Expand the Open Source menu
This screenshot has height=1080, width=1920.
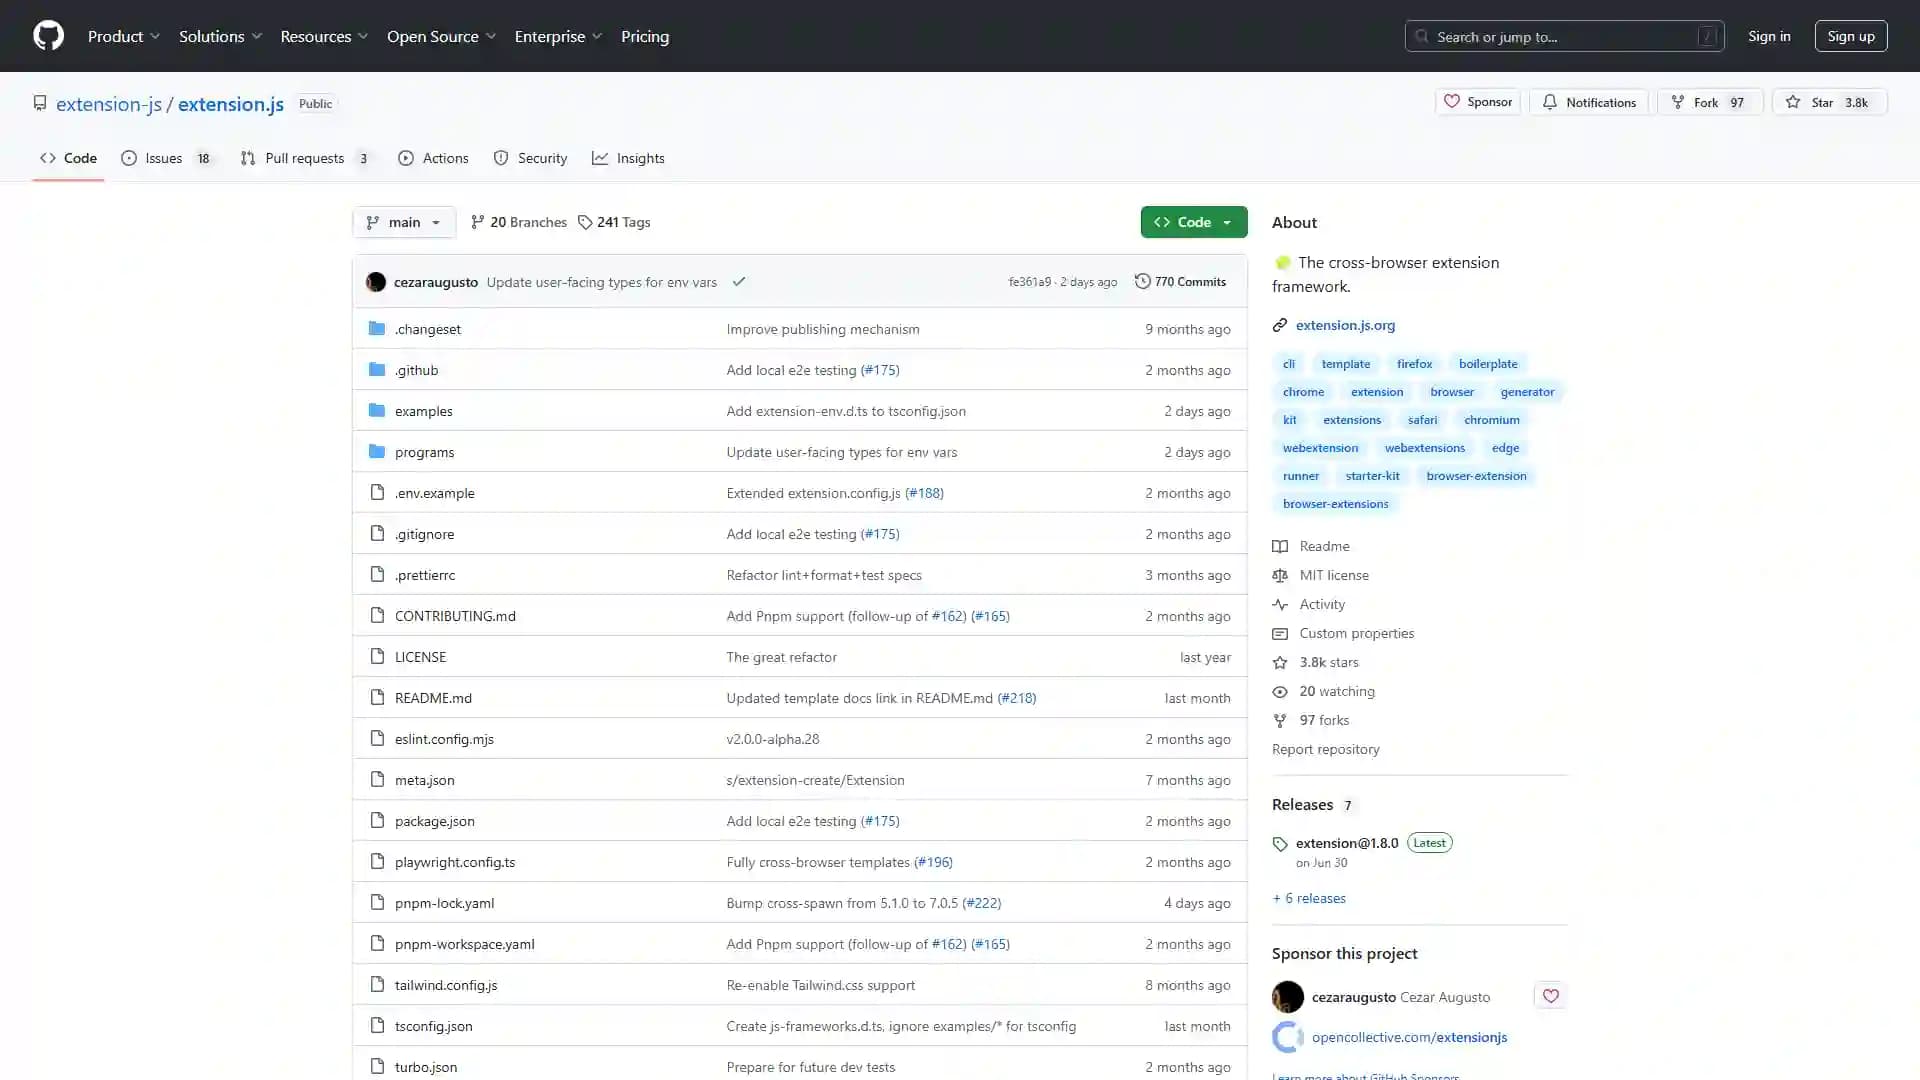pyautogui.click(x=441, y=36)
